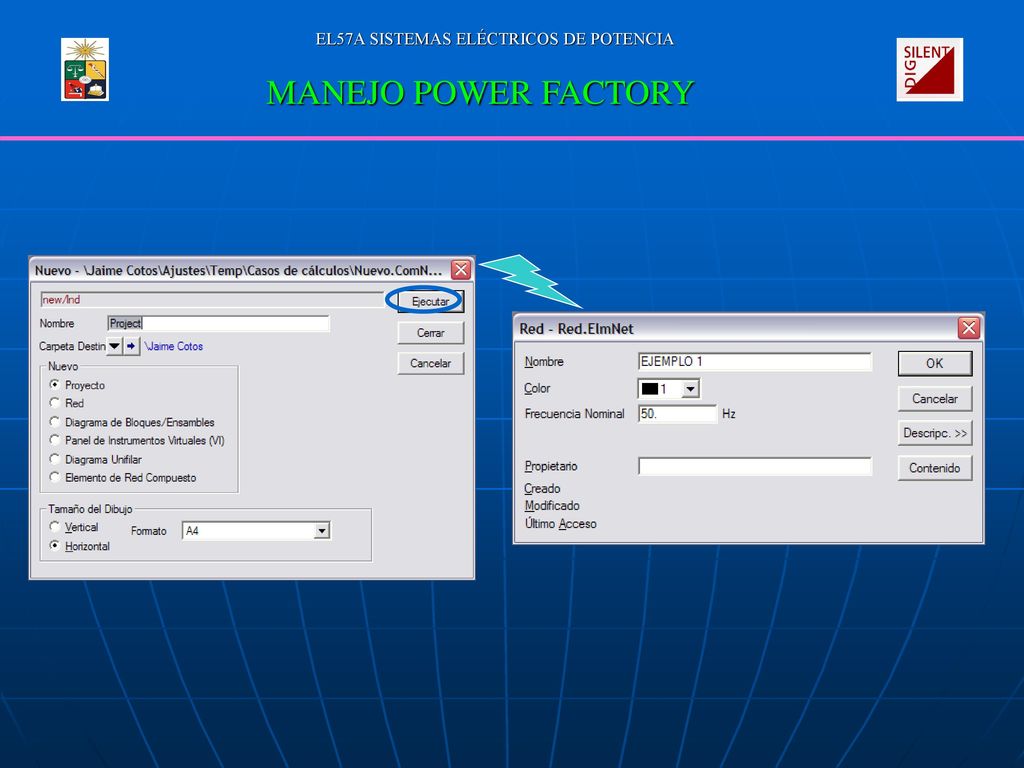This screenshot has height=768, width=1024.
Task: Click Cancelar in the Red dialog
Action: [935, 398]
